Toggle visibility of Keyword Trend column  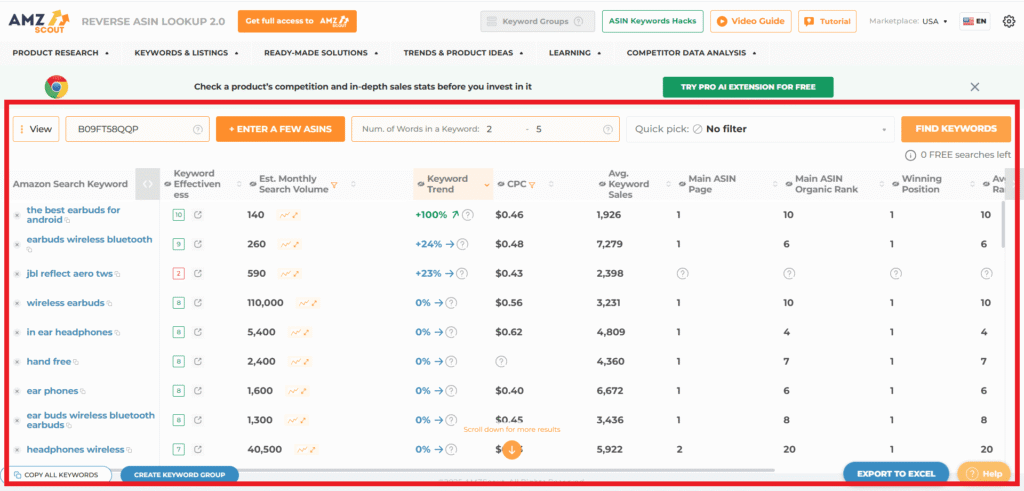pyautogui.click(x=421, y=185)
